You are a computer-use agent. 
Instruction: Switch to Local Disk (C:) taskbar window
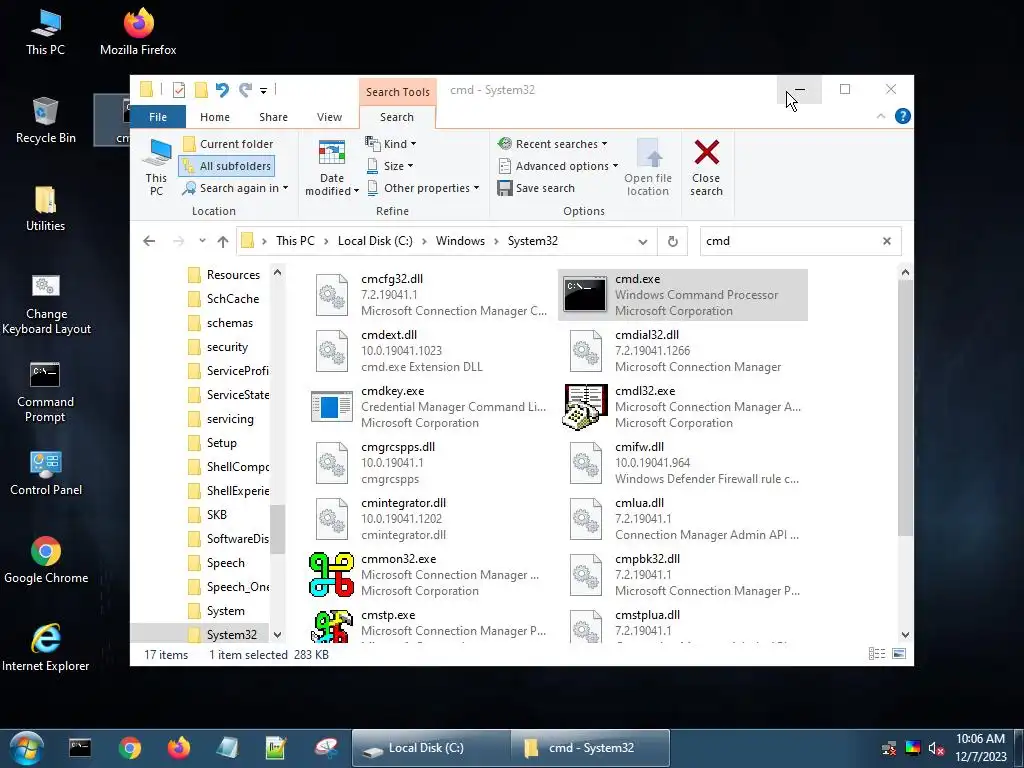[x=430, y=748]
